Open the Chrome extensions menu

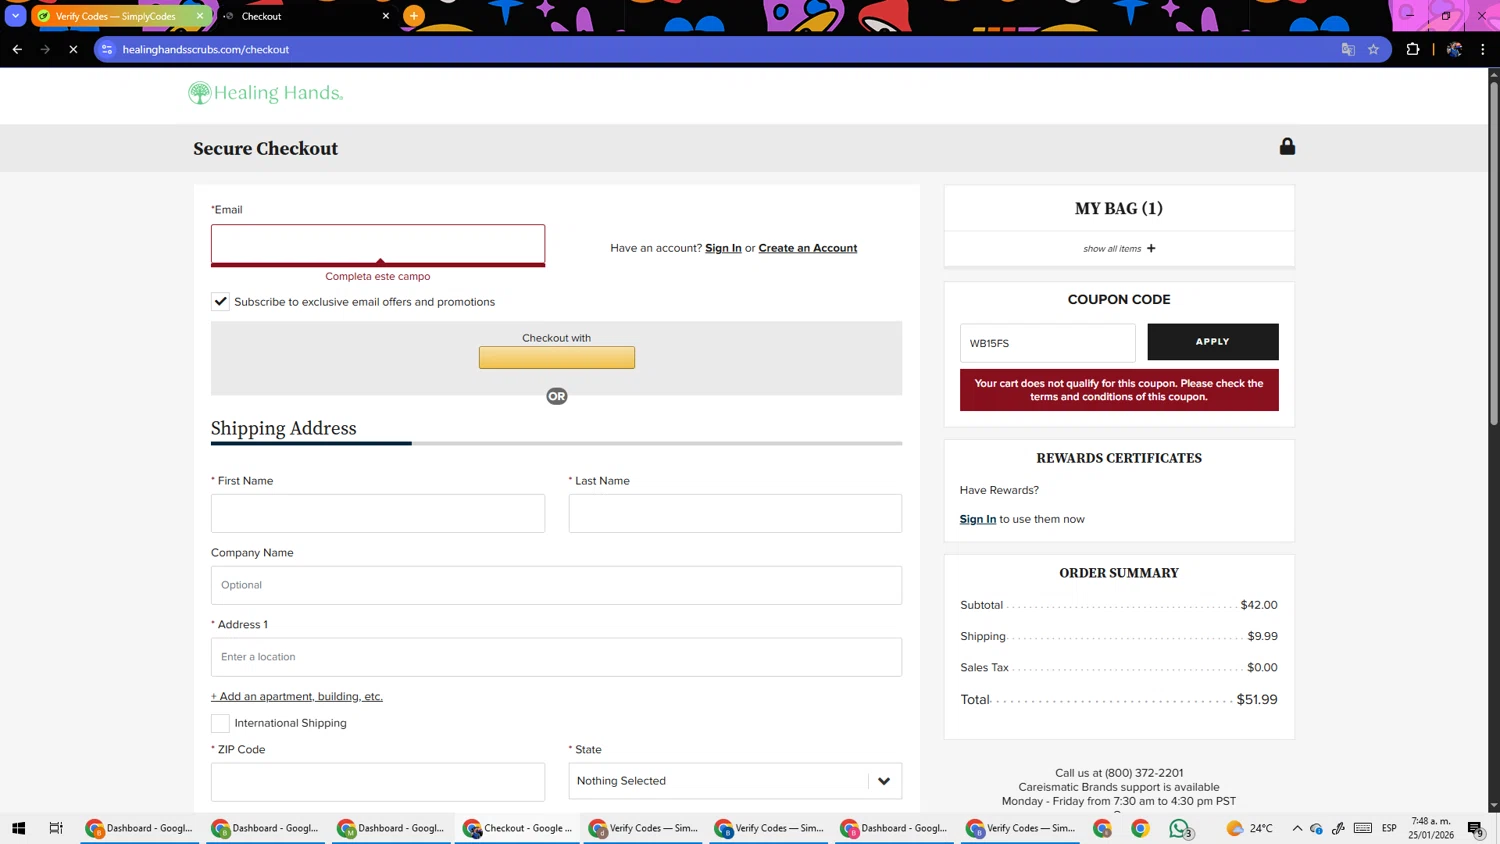(x=1413, y=49)
